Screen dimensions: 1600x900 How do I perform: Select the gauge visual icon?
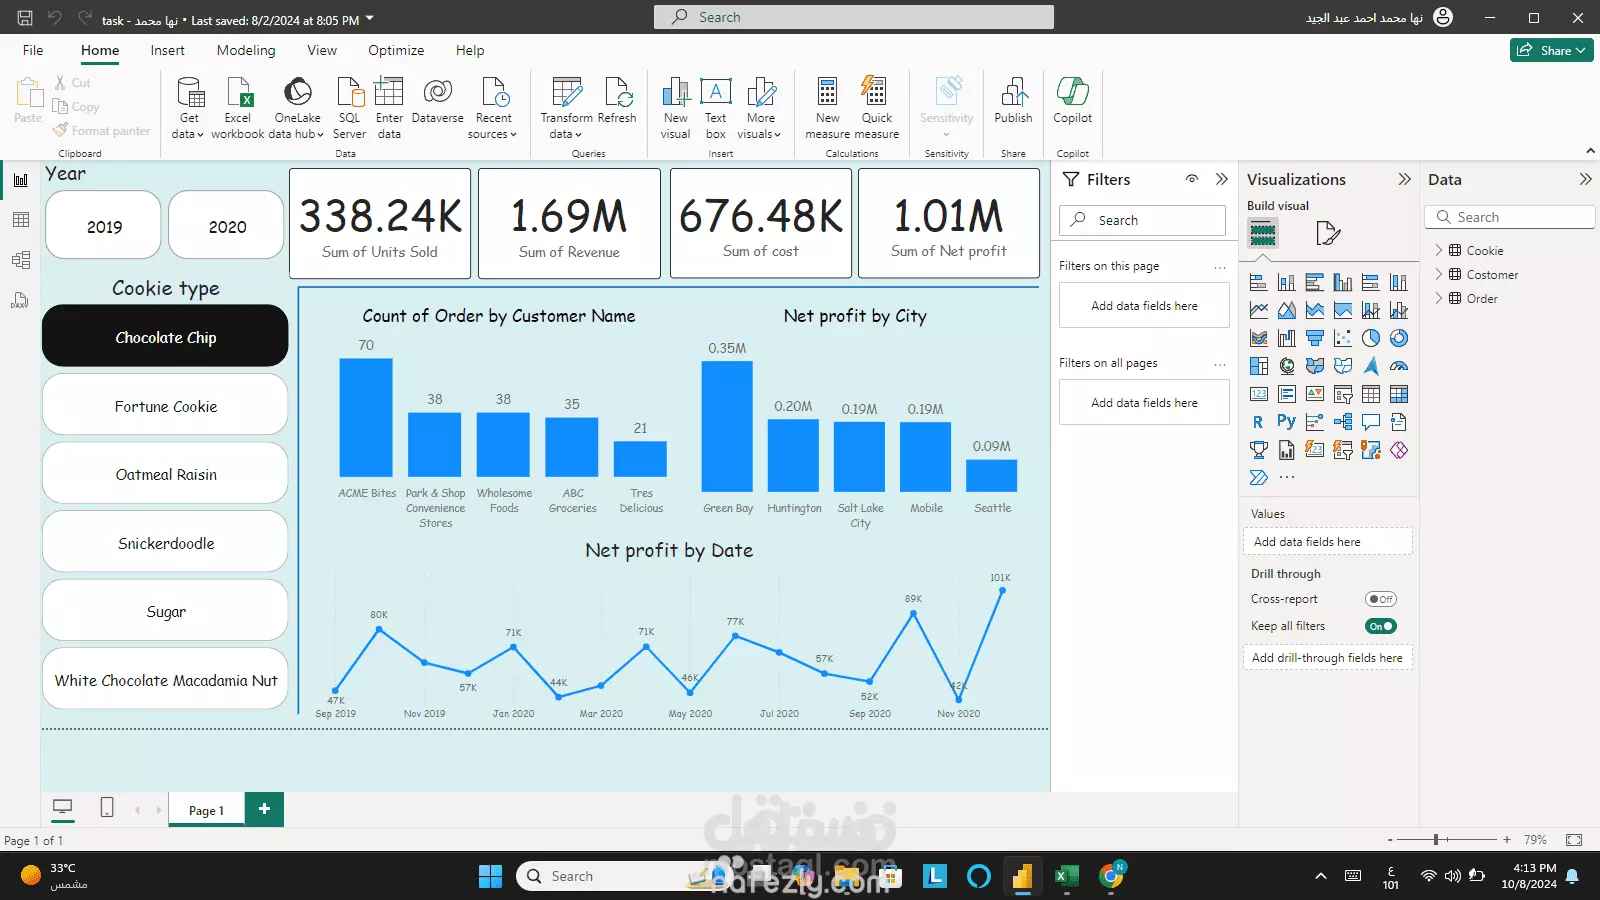coord(1399,366)
